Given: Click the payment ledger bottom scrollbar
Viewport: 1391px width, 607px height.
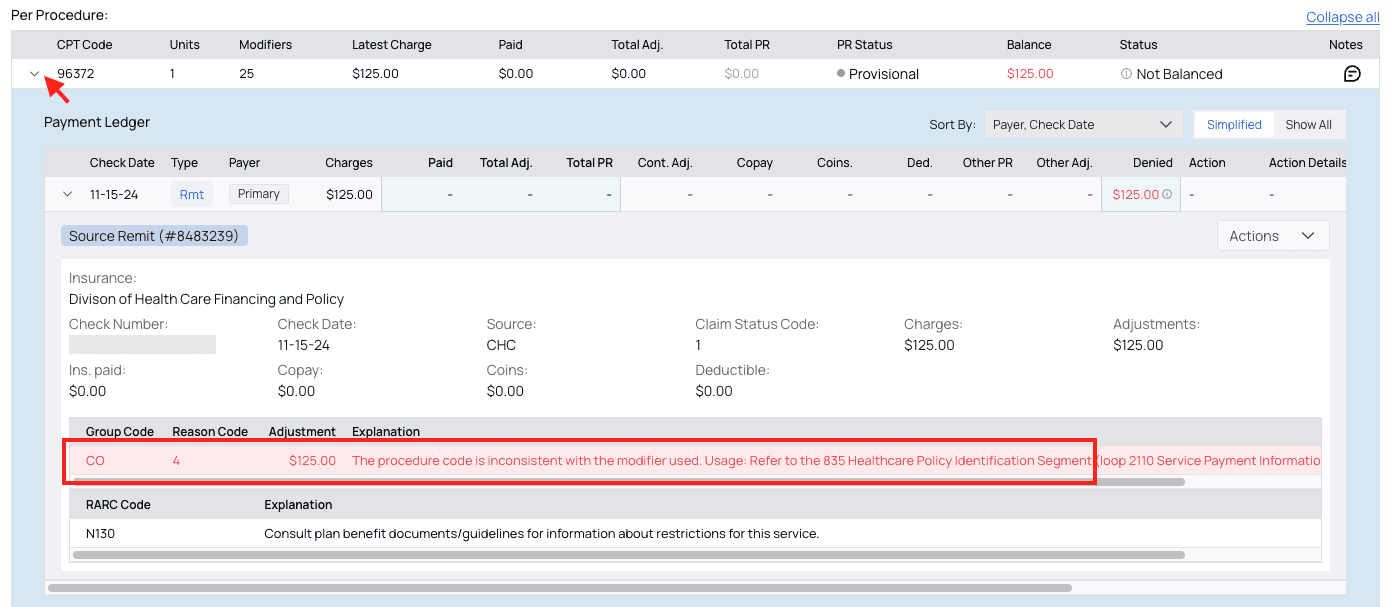Looking at the screenshot, I should pos(559,588).
